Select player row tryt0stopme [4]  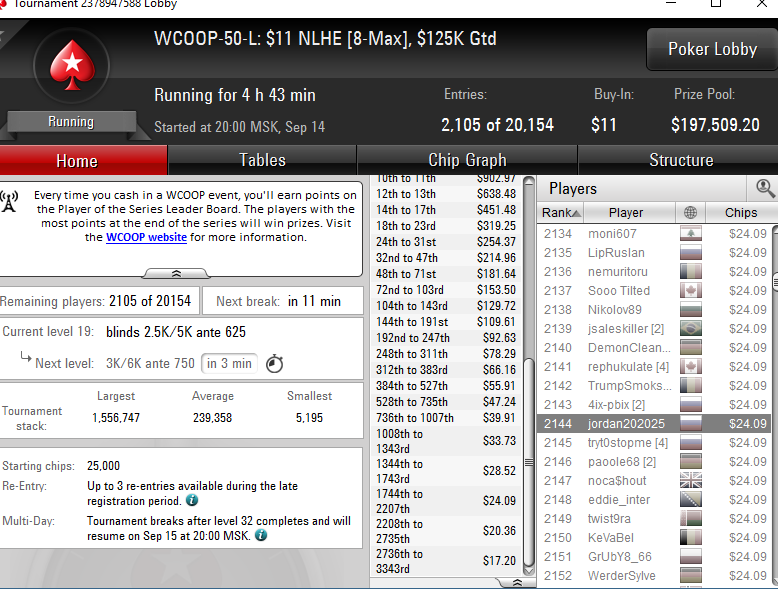point(654,443)
